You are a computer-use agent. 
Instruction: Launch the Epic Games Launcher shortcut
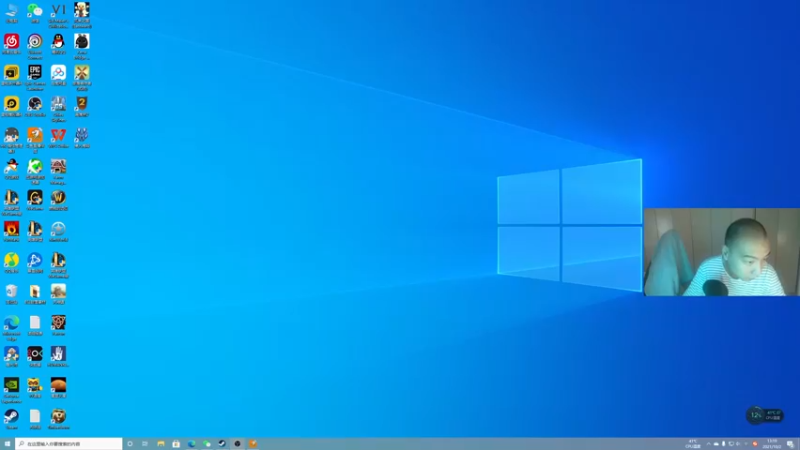coord(35,77)
